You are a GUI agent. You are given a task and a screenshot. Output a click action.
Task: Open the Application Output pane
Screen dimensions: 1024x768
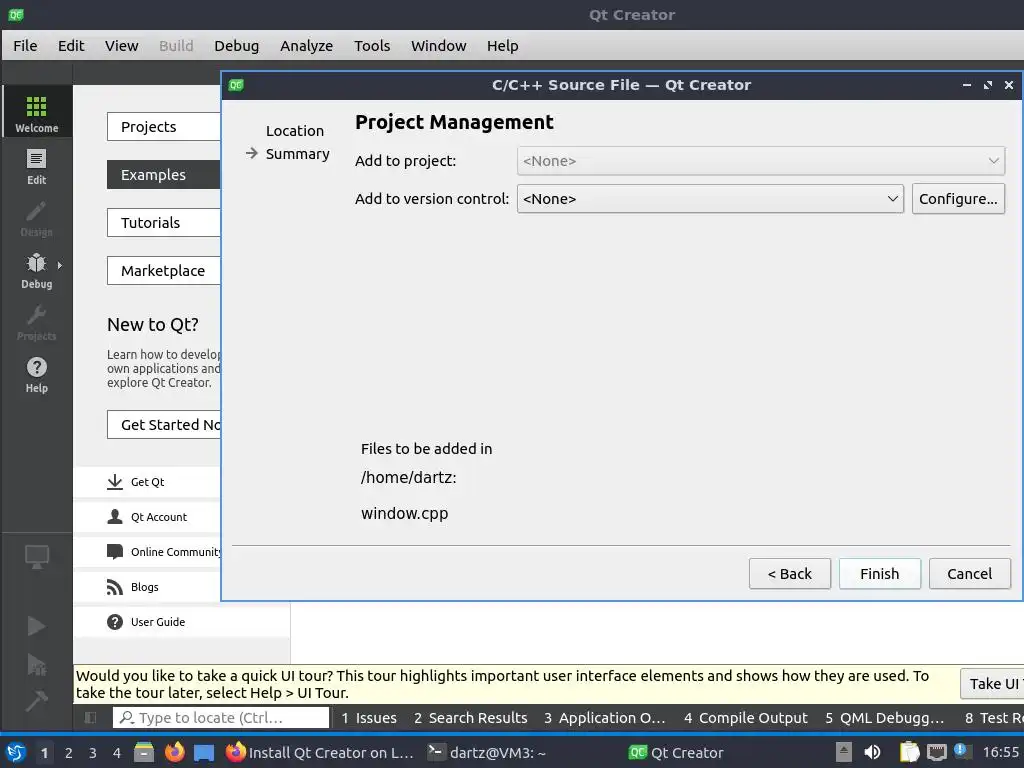click(x=605, y=718)
